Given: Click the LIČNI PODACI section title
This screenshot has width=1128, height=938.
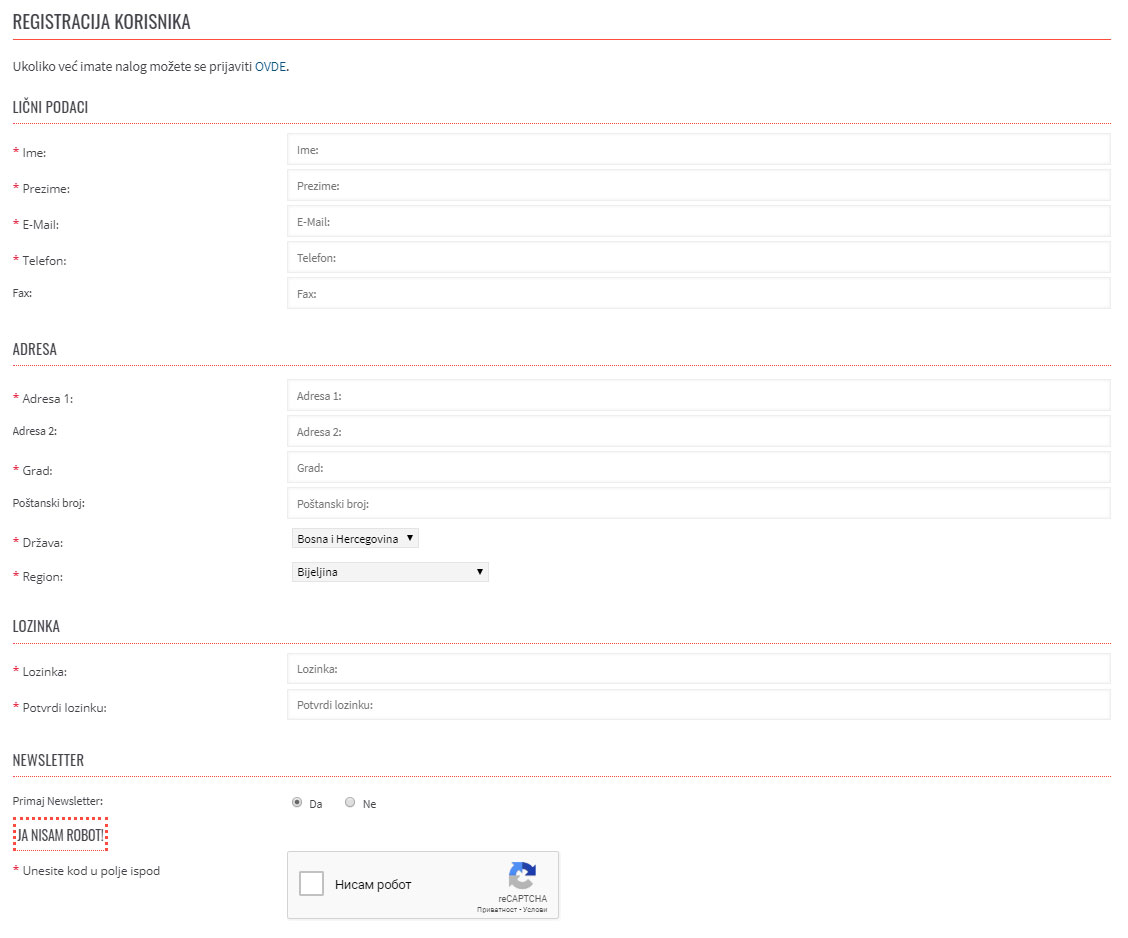Looking at the screenshot, I should [x=50, y=107].
